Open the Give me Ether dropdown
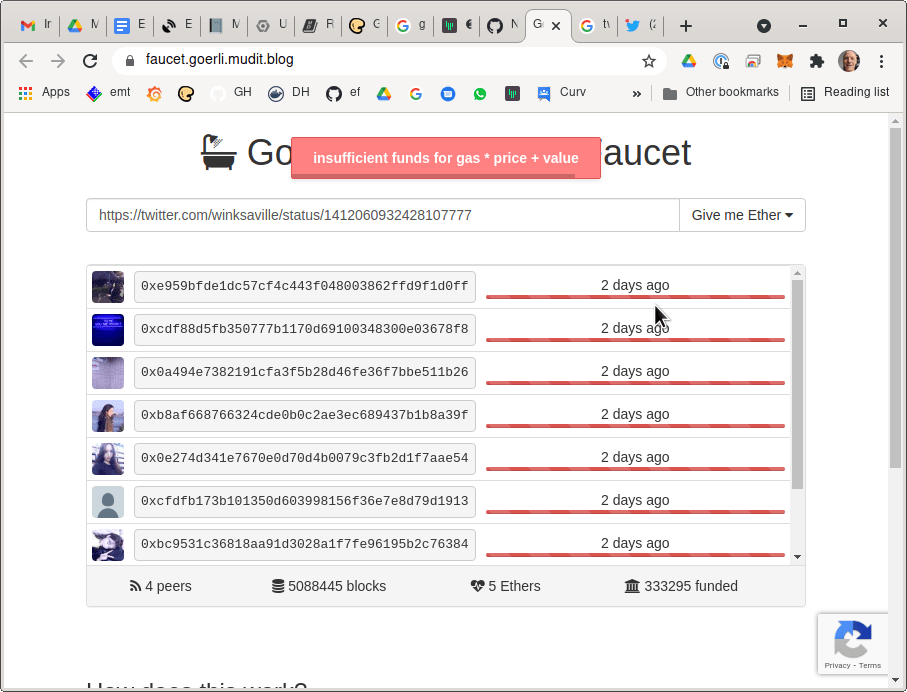The image size is (907, 692). 742,215
